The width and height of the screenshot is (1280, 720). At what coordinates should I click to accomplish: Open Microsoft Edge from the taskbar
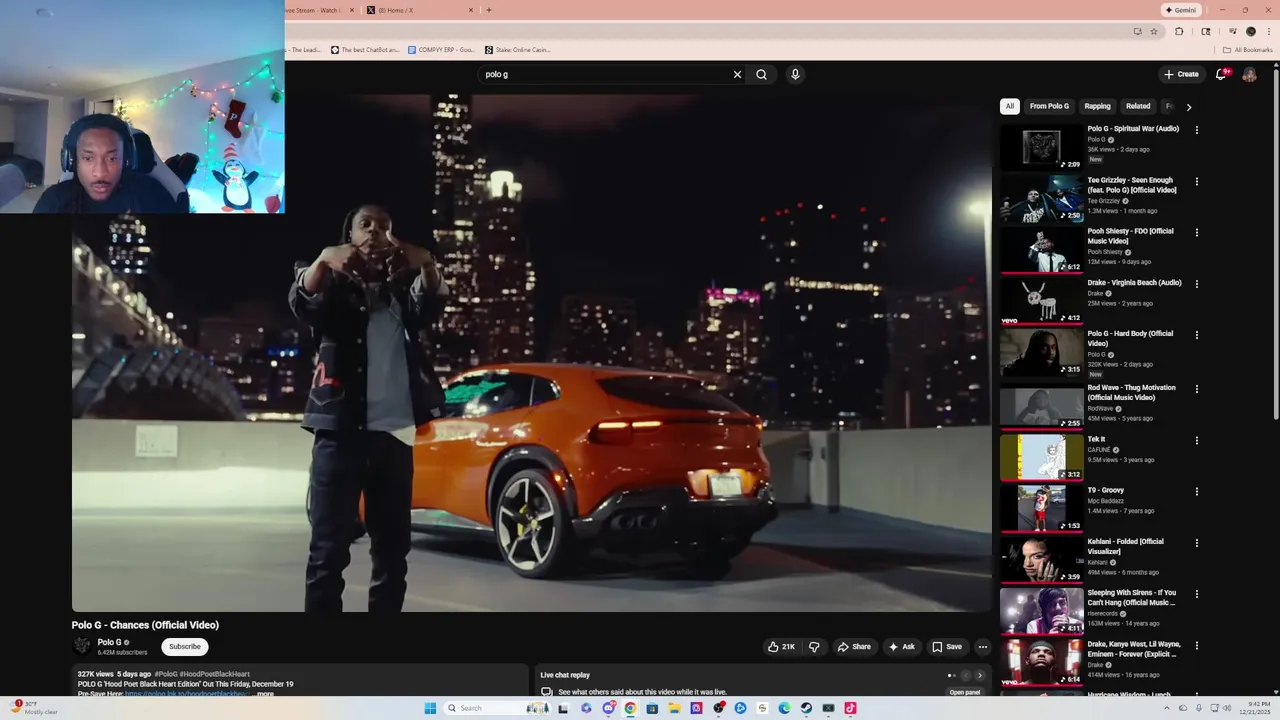pos(784,708)
